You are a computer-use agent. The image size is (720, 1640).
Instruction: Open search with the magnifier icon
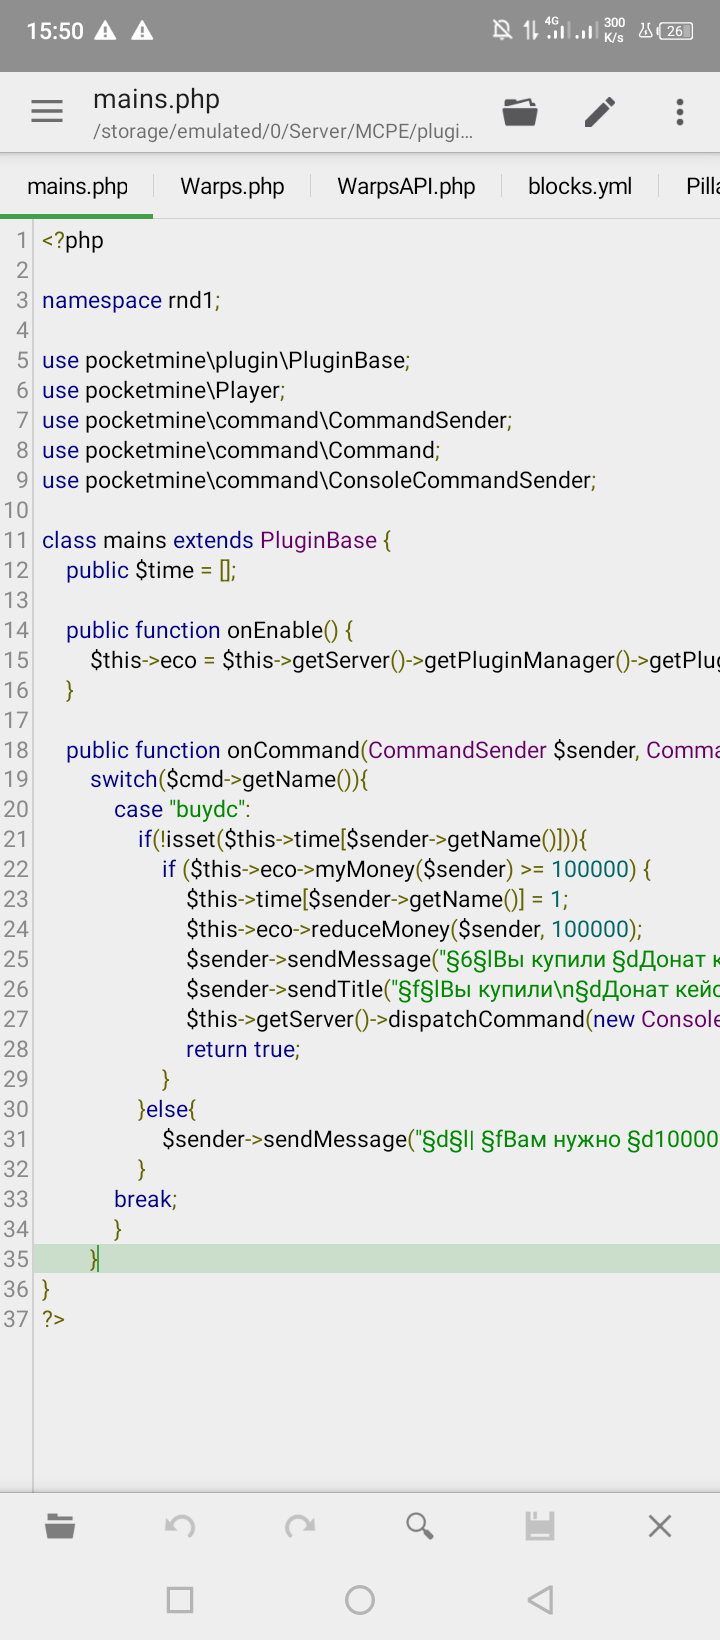coord(420,1526)
